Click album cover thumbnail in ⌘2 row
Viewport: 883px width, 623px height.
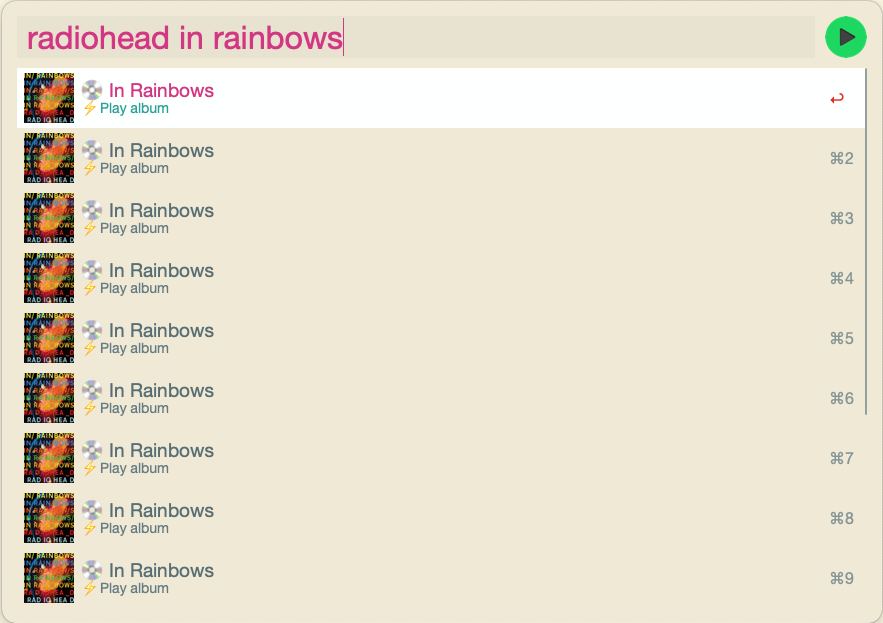pos(49,158)
